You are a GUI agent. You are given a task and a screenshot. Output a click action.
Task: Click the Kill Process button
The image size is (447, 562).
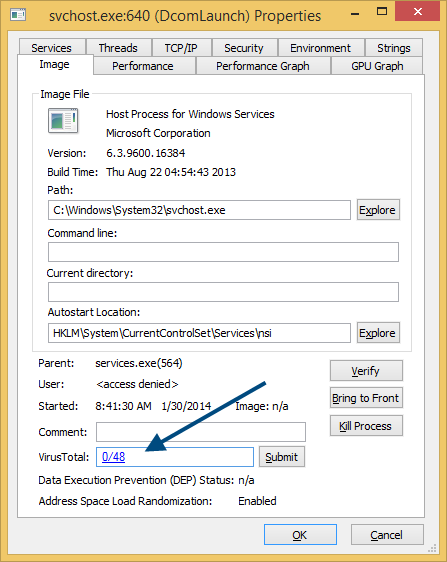pos(366,426)
